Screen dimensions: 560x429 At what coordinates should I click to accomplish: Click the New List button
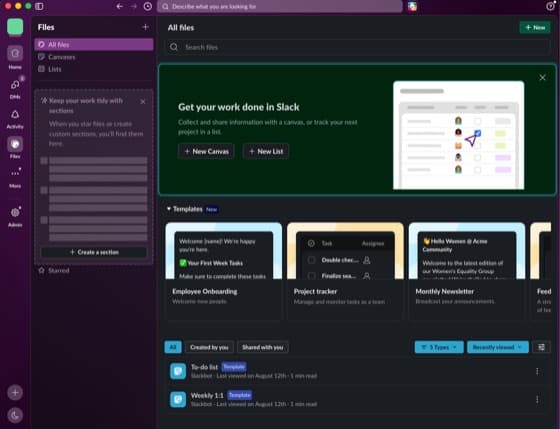[266, 151]
